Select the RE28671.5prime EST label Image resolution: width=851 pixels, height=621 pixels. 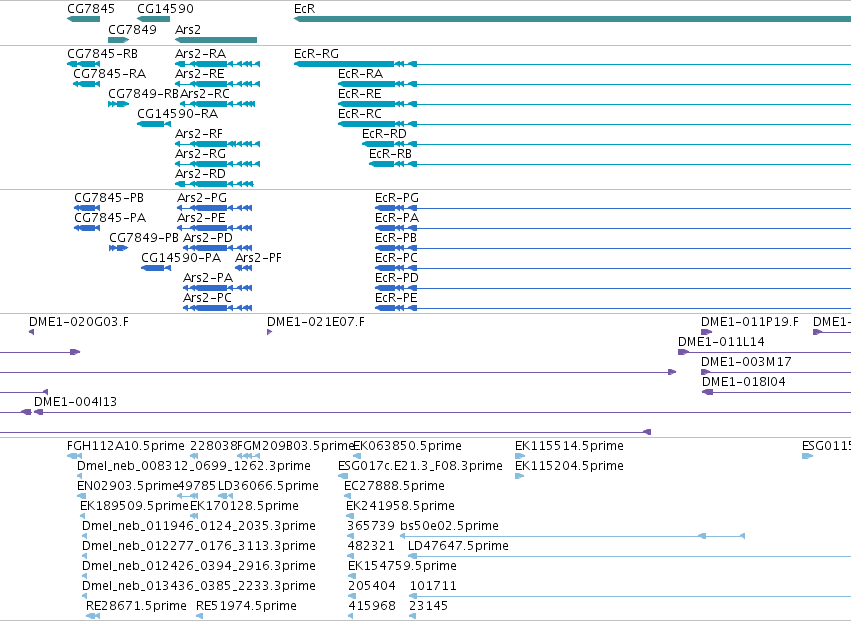(136, 606)
